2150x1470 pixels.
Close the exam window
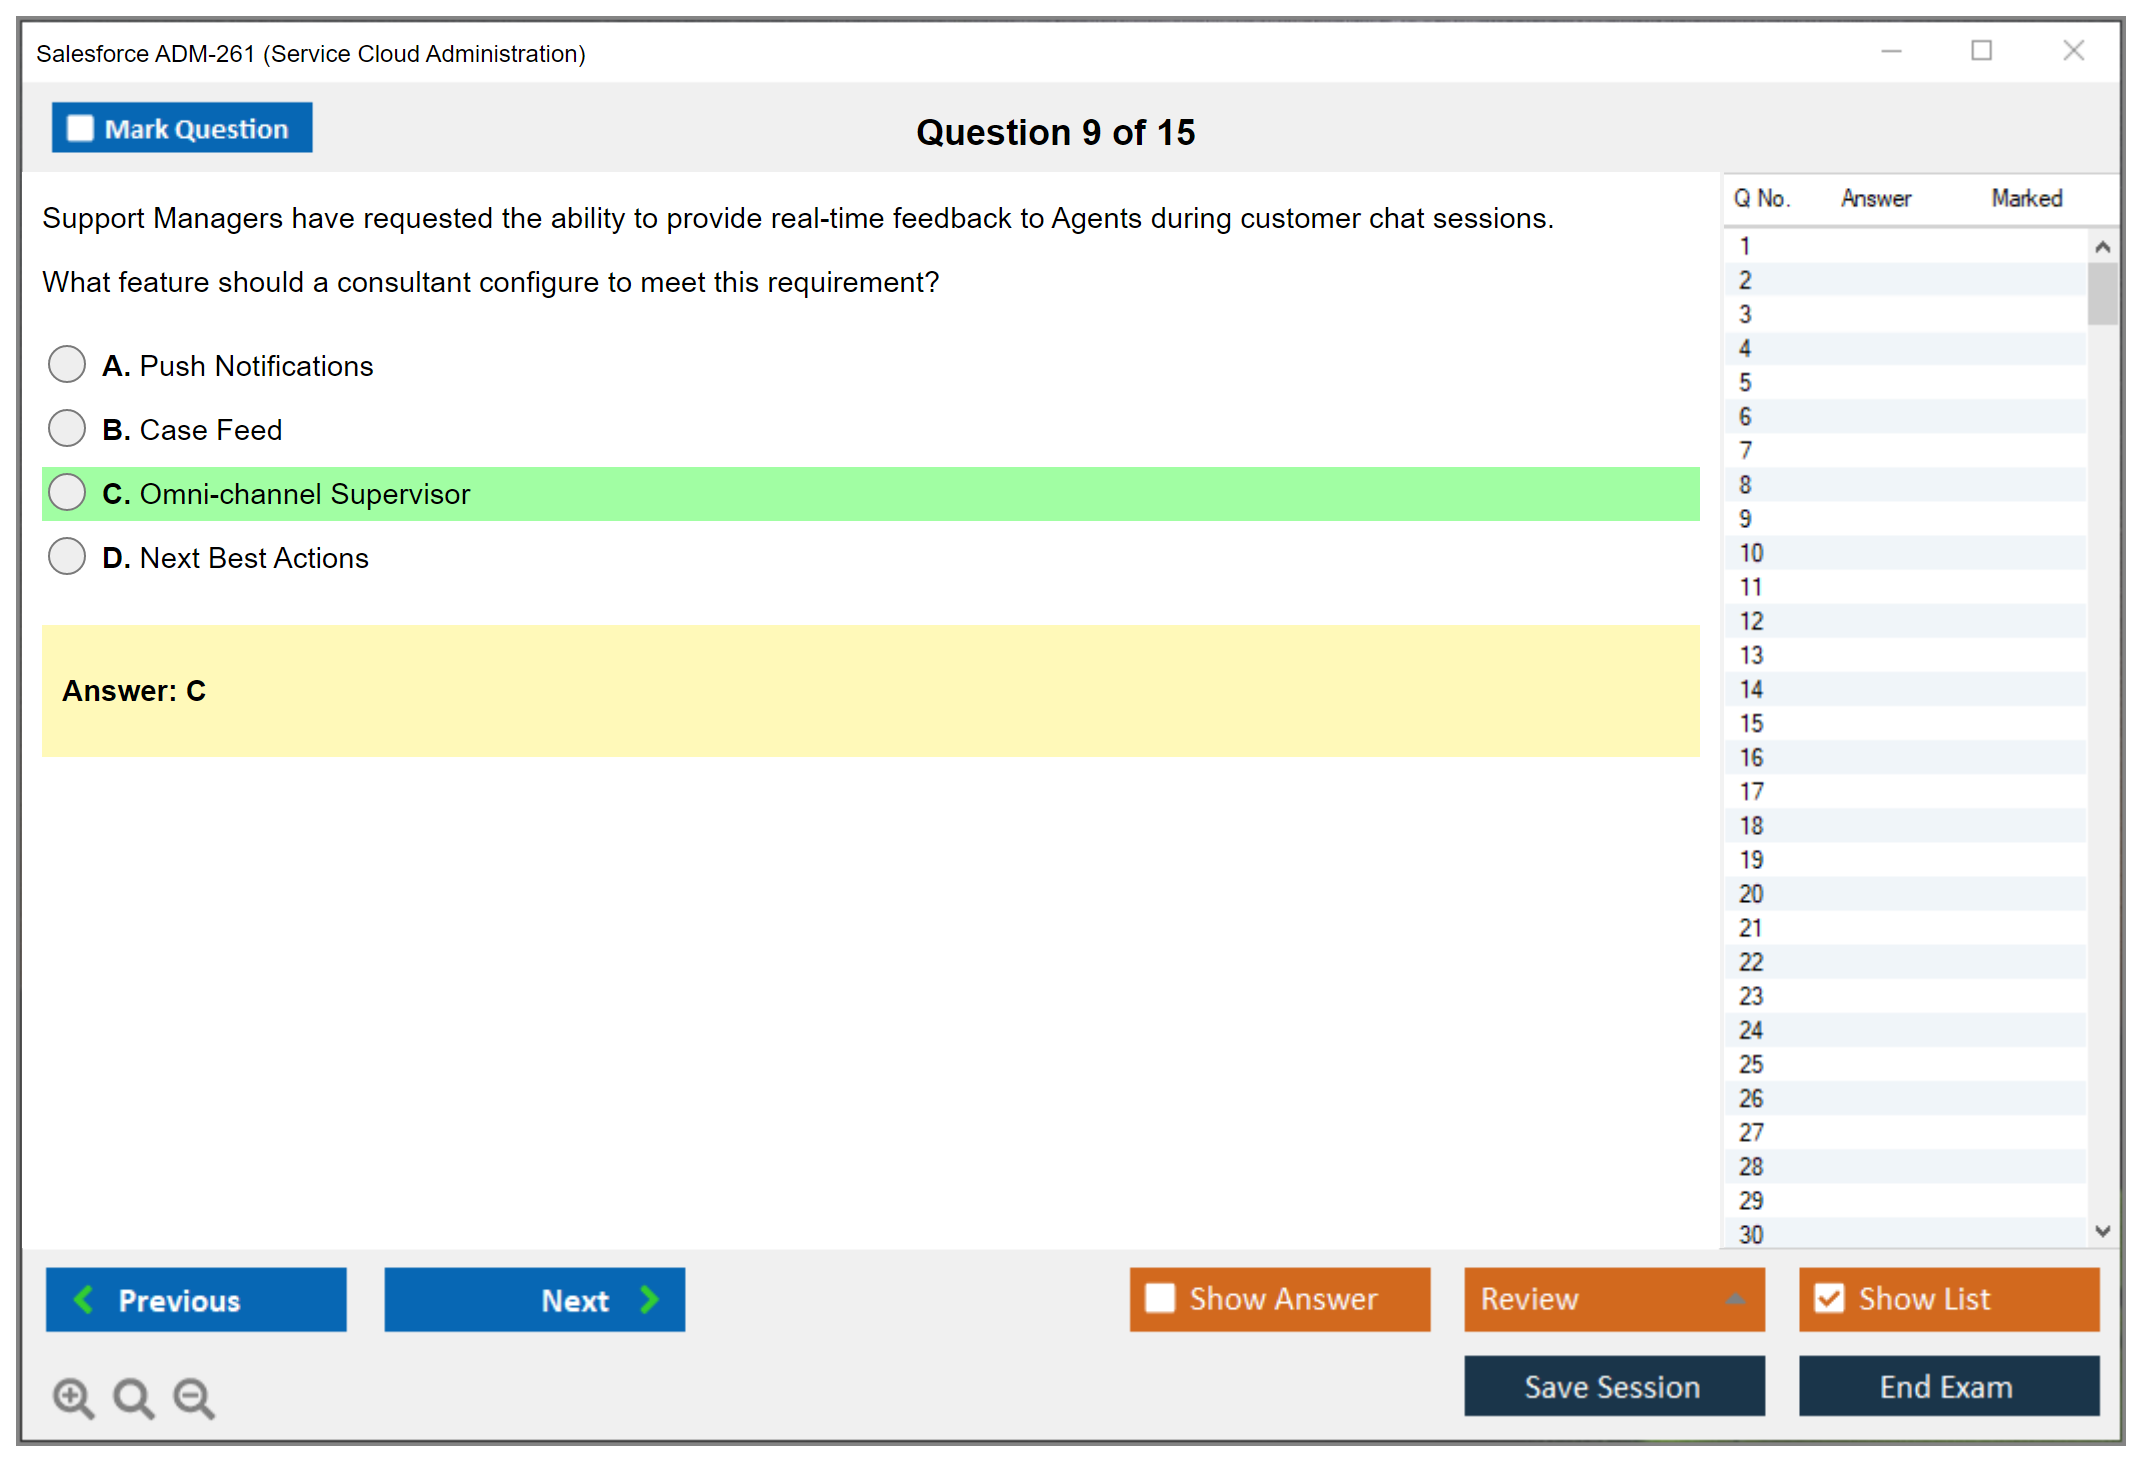point(2073,51)
